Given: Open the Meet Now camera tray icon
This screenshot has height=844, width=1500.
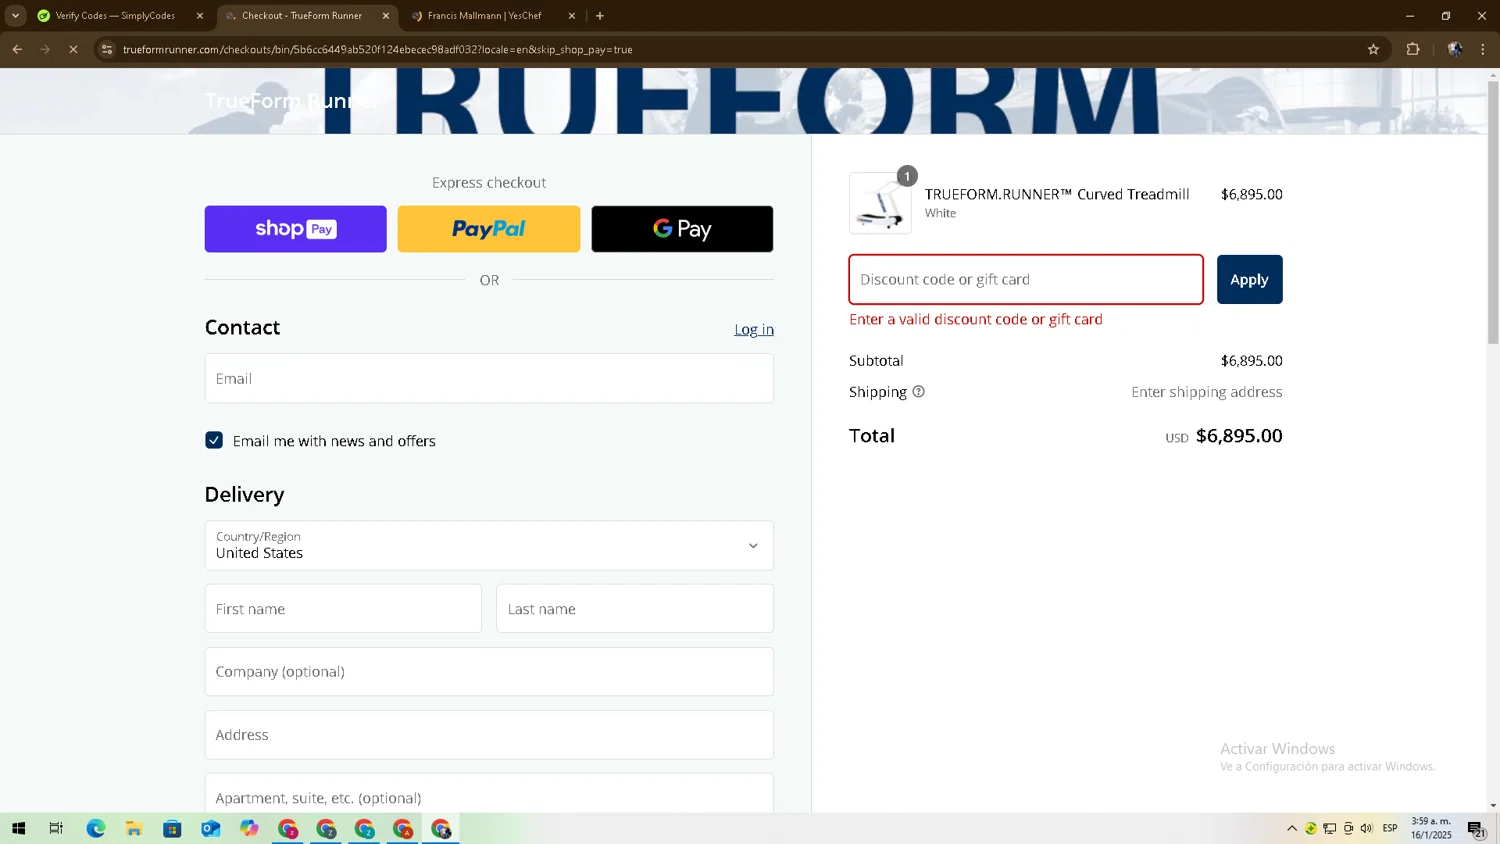Looking at the screenshot, I should click(x=1348, y=828).
